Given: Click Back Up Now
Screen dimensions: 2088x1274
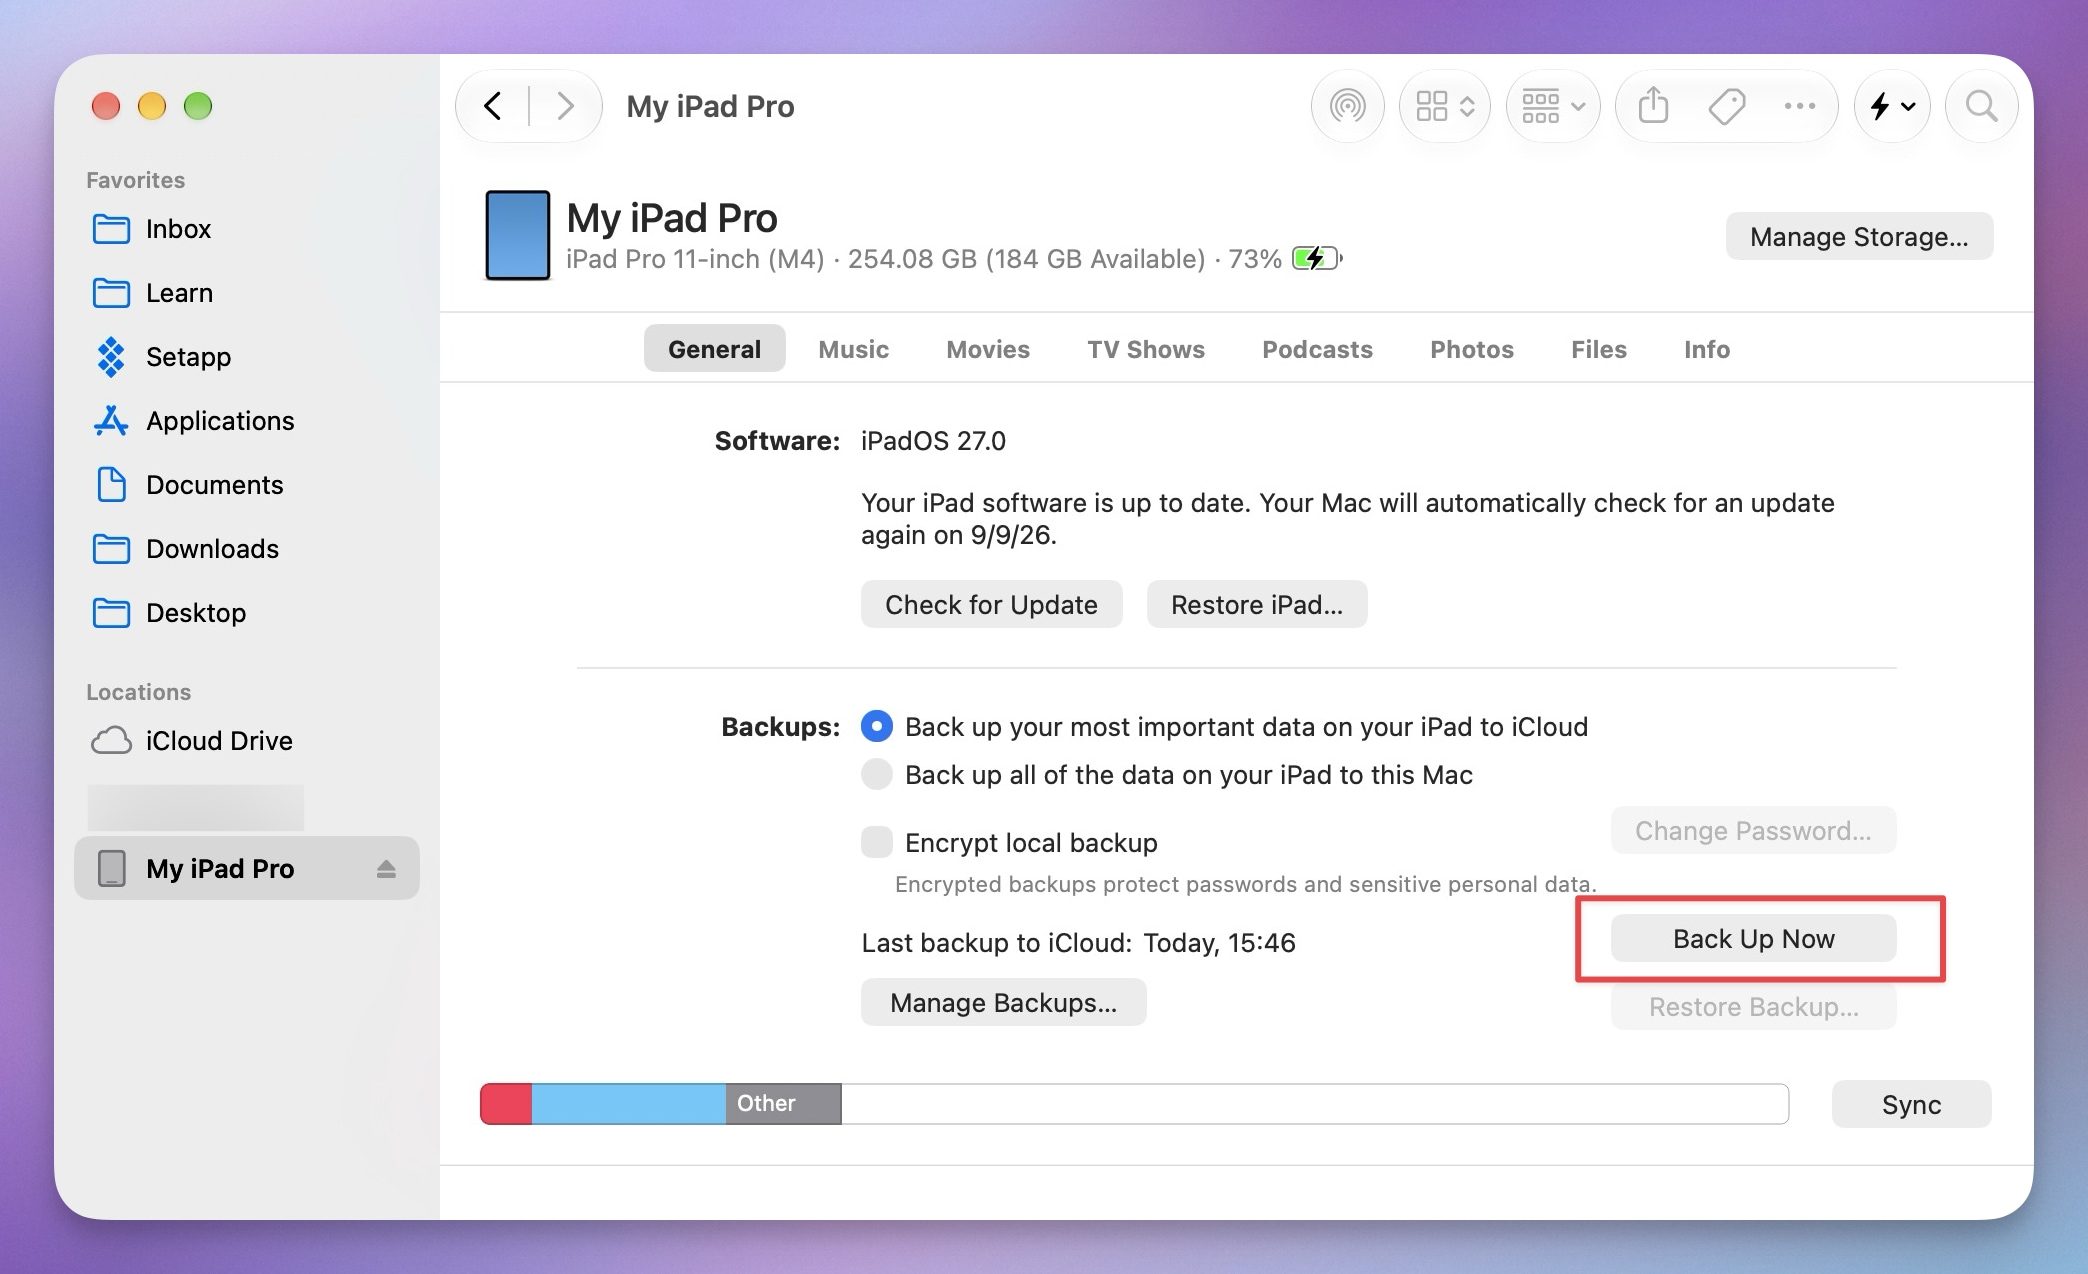Looking at the screenshot, I should (x=1753, y=938).
